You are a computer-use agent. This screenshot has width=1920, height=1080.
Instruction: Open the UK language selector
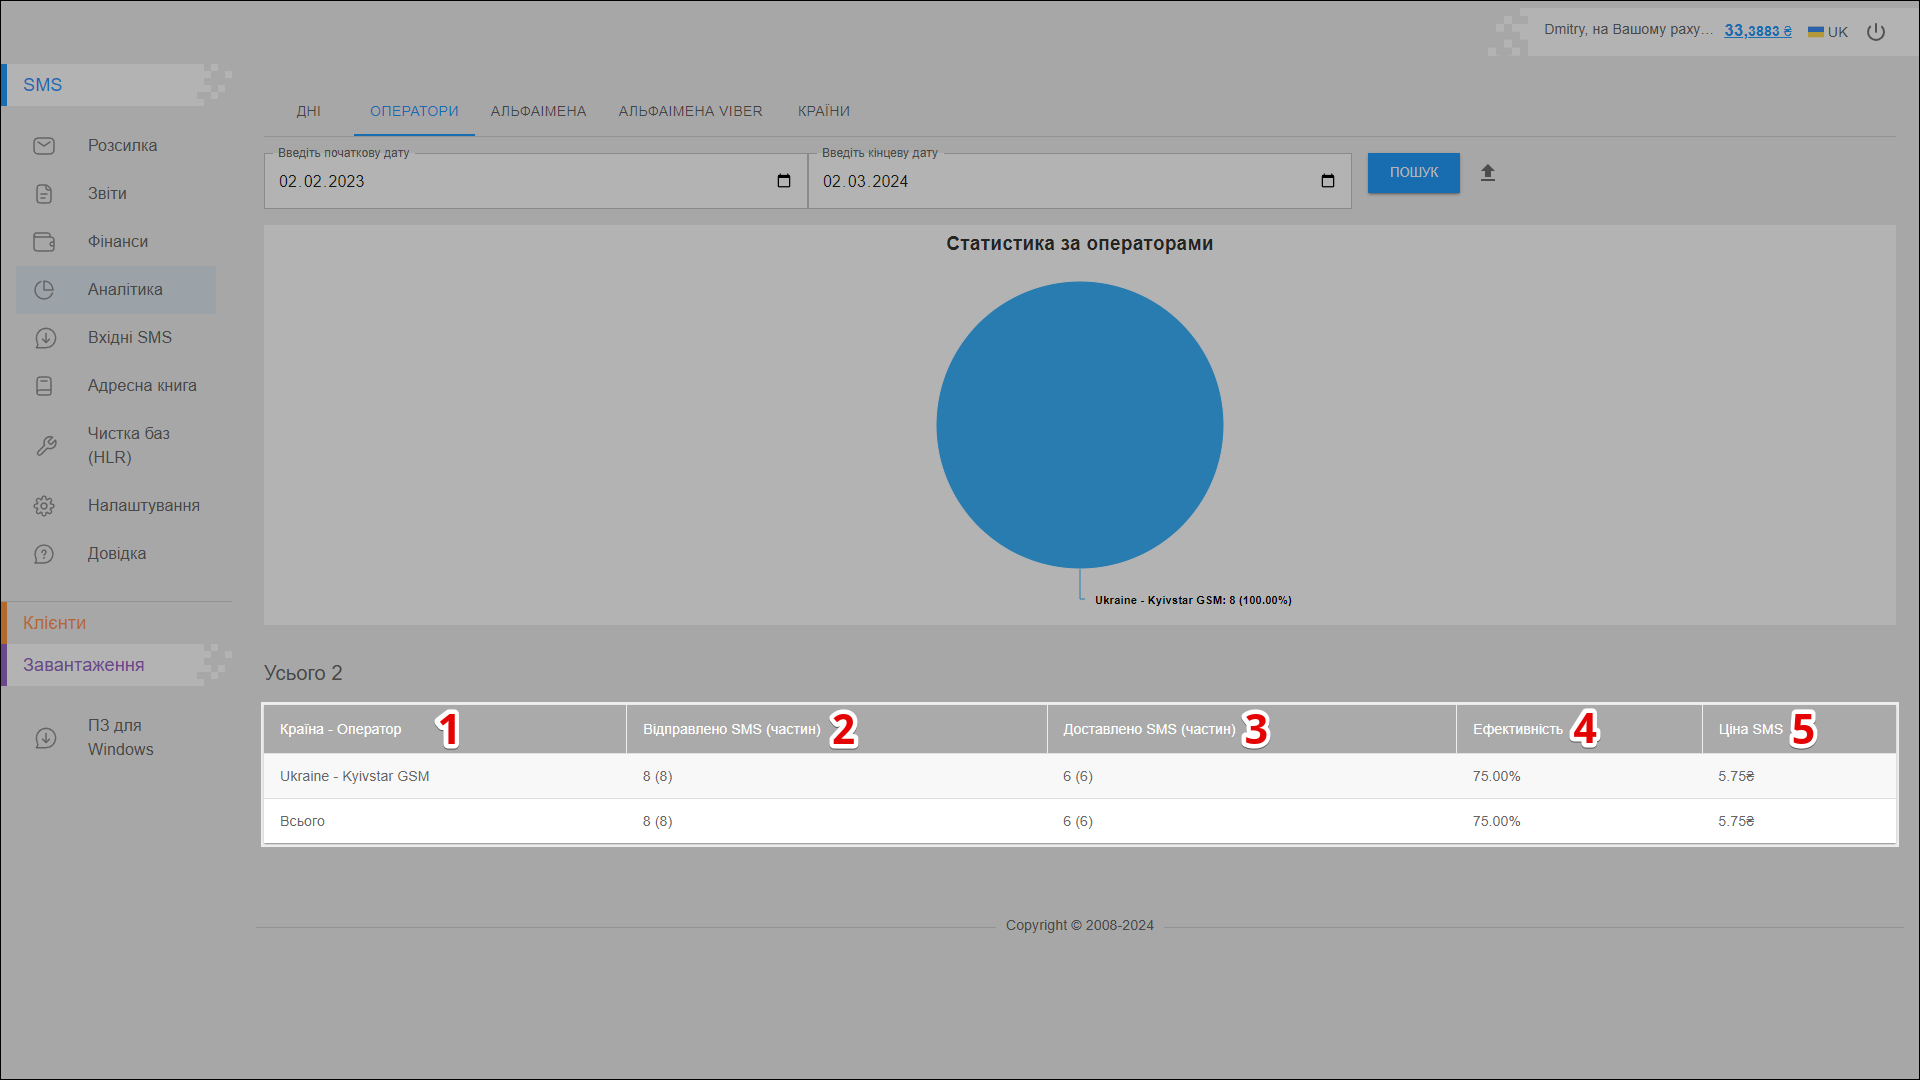(x=1828, y=32)
